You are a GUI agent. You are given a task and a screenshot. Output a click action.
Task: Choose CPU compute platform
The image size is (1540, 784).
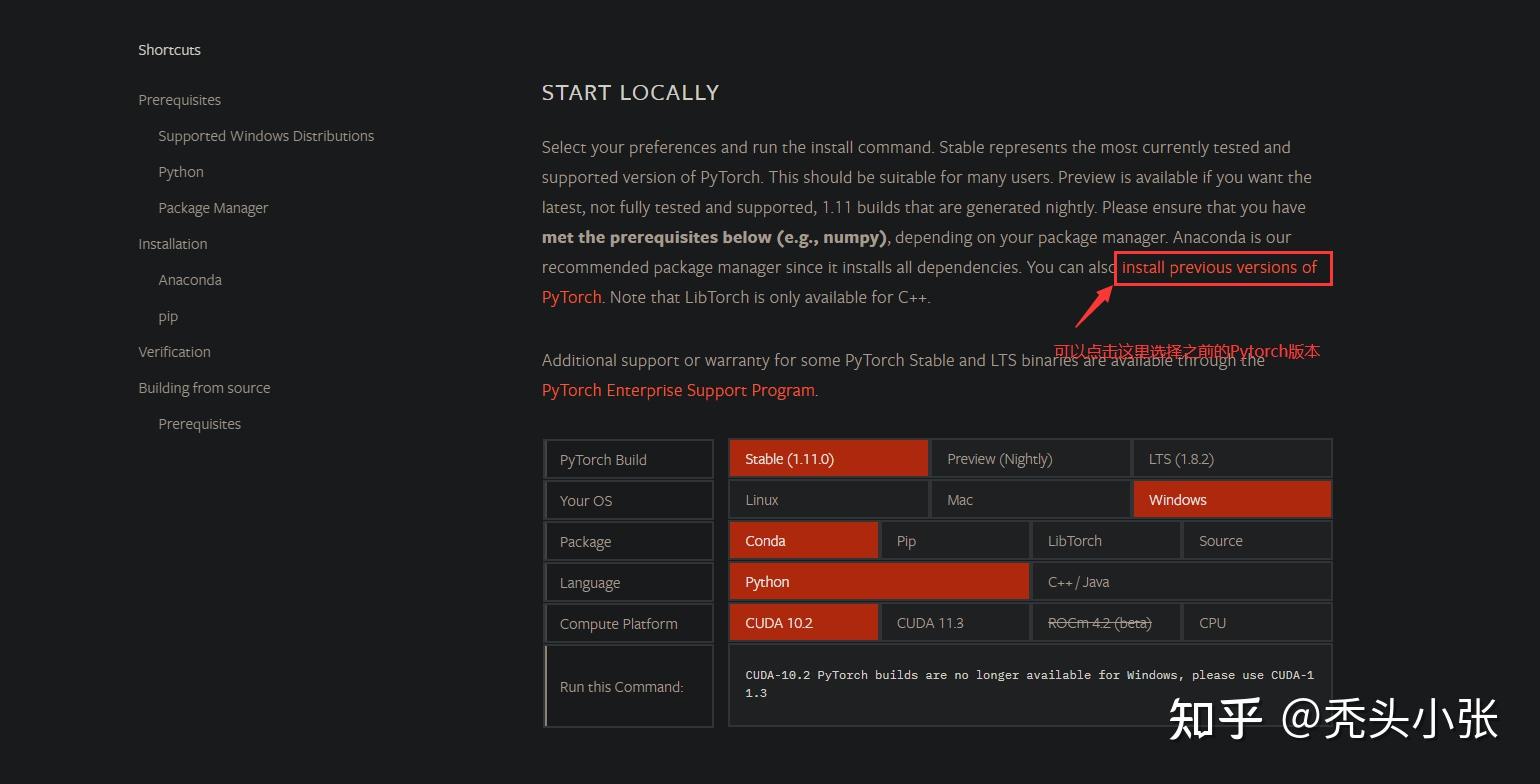1257,622
